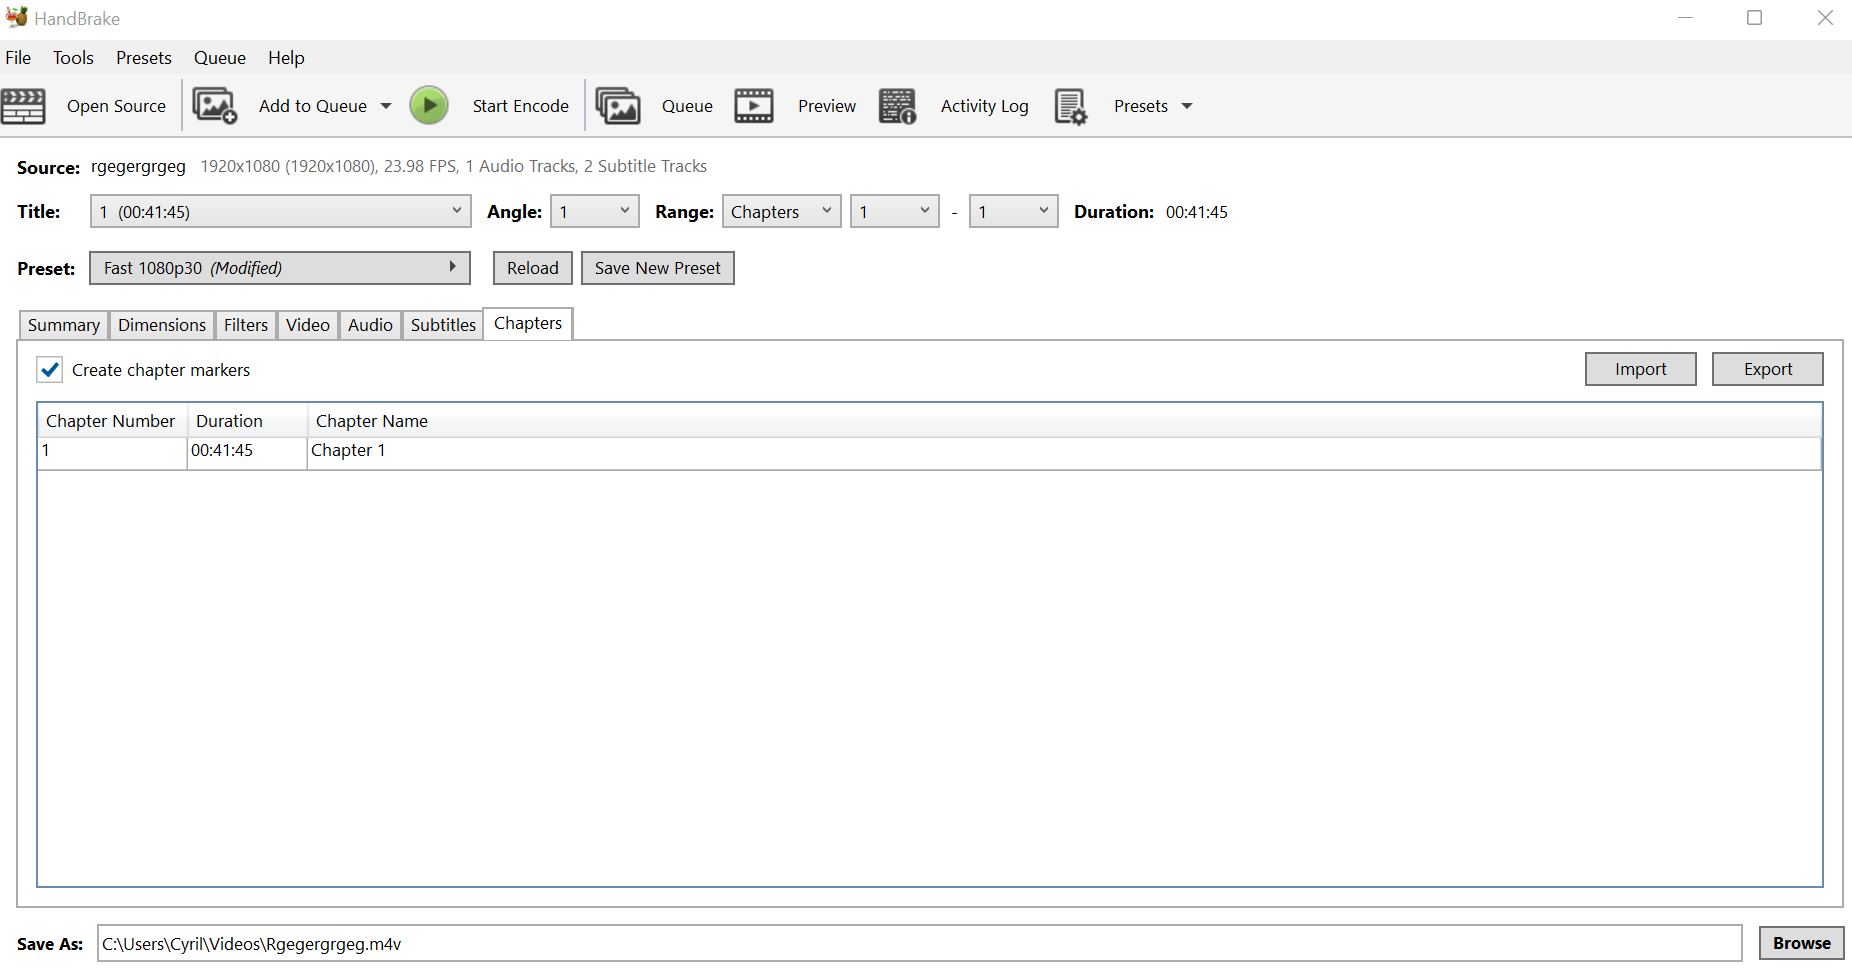Click the Preview label in toolbar
The width and height of the screenshot is (1852, 972).
coord(827,106)
